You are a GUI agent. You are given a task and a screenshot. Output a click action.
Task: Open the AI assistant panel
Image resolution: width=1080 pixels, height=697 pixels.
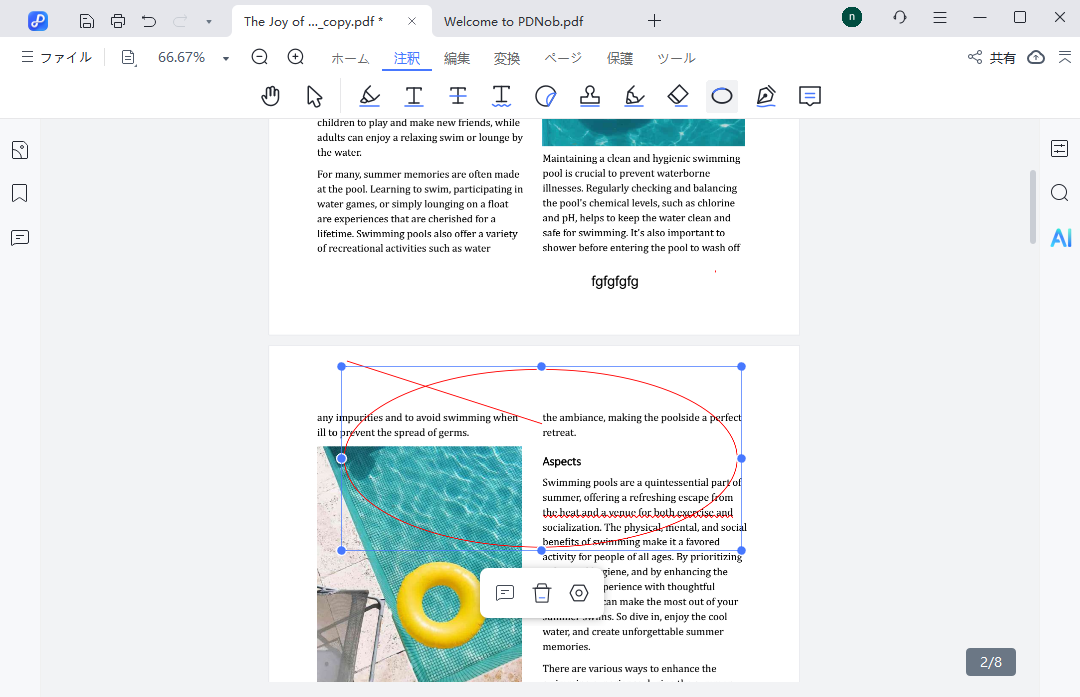[1060, 238]
